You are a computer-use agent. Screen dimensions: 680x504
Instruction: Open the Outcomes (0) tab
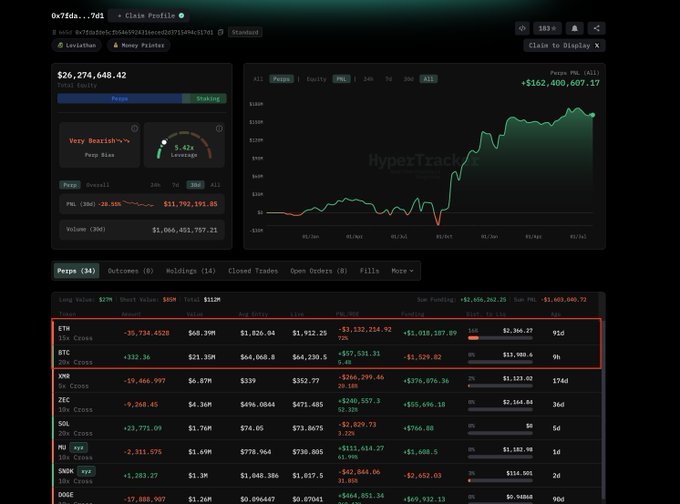(131, 271)
